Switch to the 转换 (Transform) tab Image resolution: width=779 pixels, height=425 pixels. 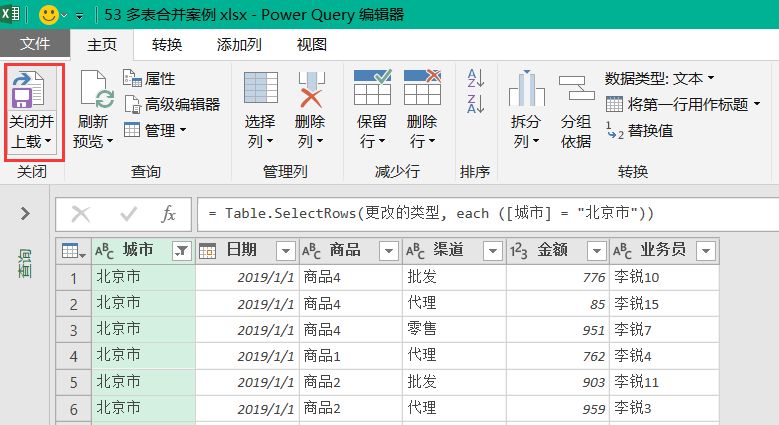coord(167,45)
